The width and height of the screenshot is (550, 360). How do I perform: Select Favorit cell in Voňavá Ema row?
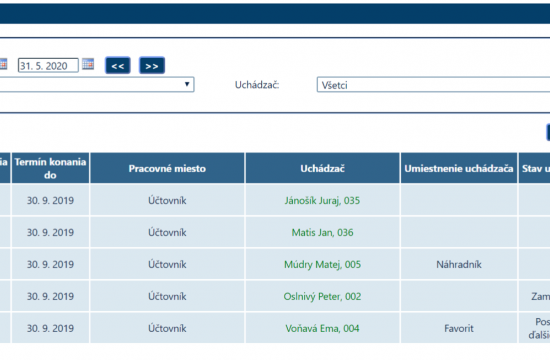pos(459,328)
